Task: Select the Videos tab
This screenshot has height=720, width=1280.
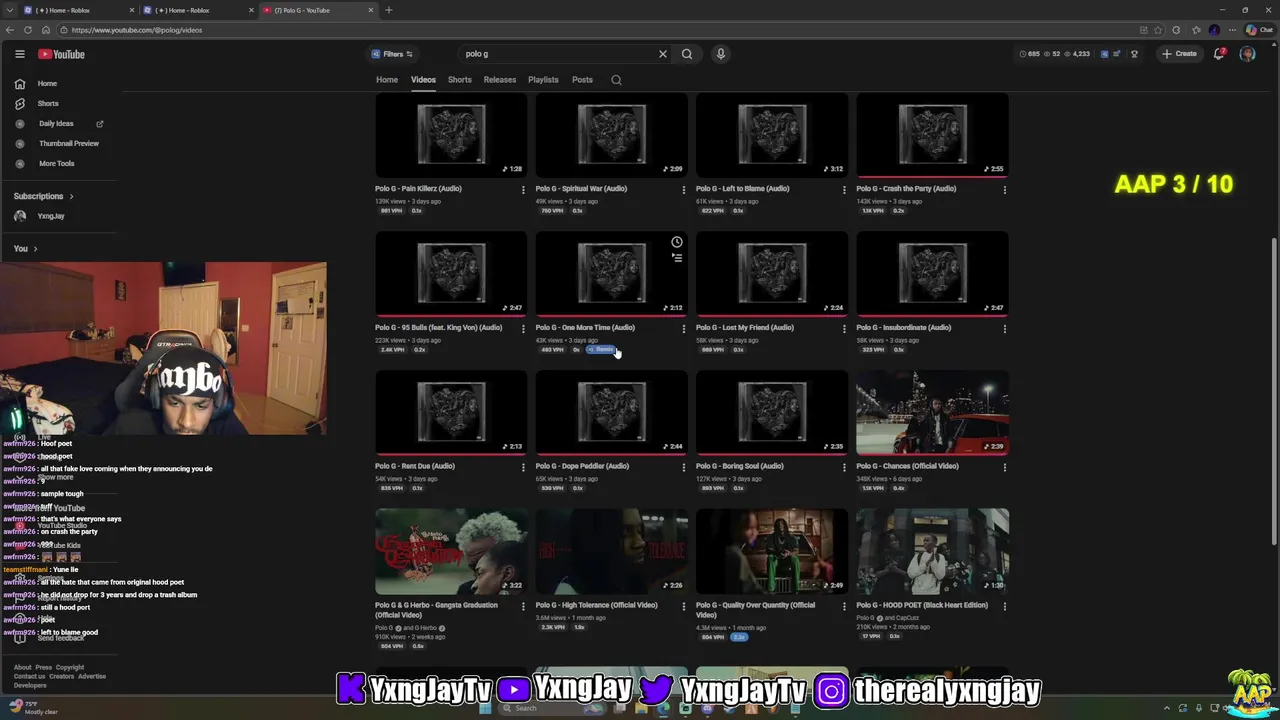Action: point(423,80)
